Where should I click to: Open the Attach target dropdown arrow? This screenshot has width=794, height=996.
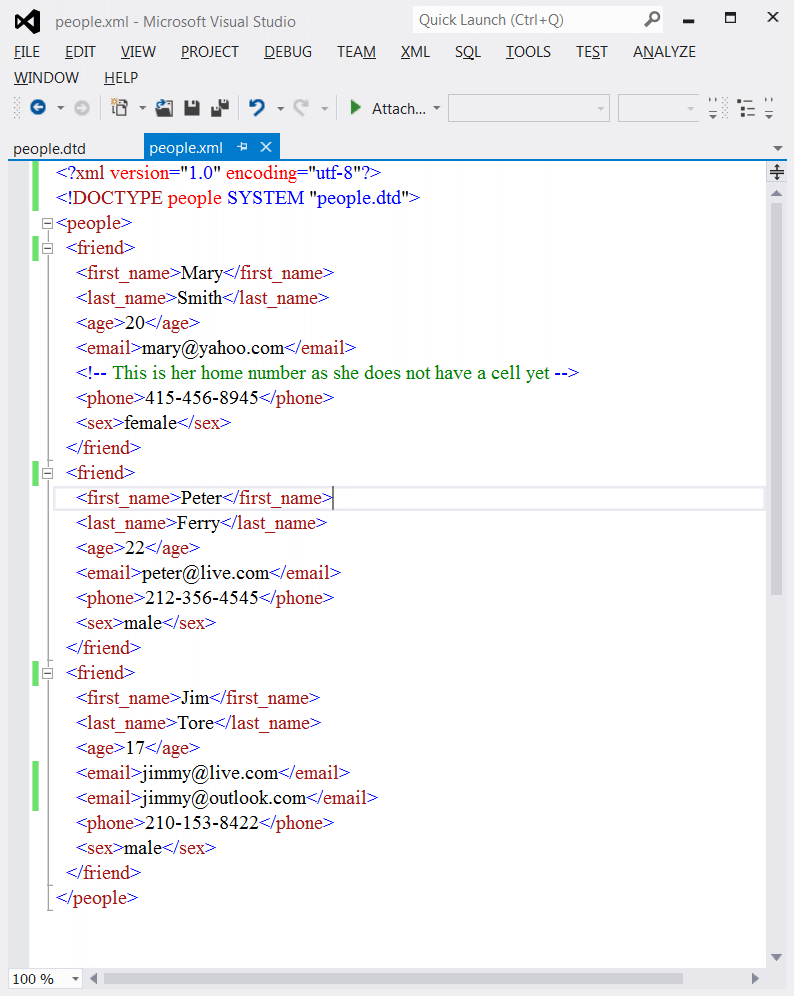[x=436, y=108]
